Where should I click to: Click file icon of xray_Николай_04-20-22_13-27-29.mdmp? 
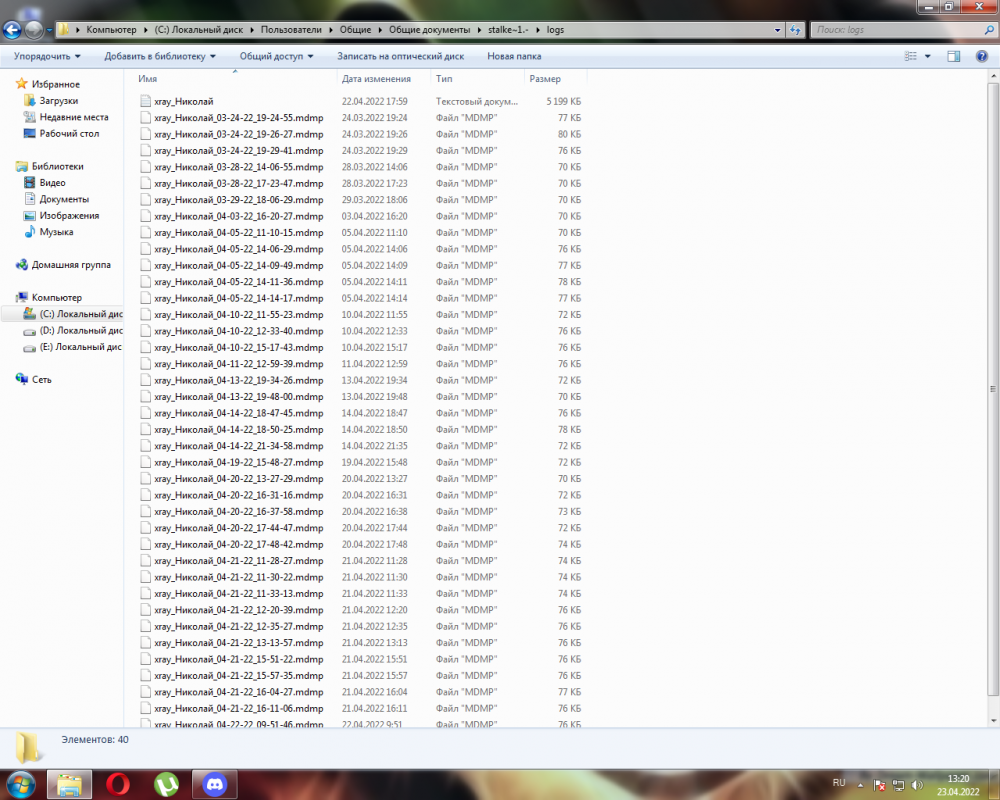(145, 478)
